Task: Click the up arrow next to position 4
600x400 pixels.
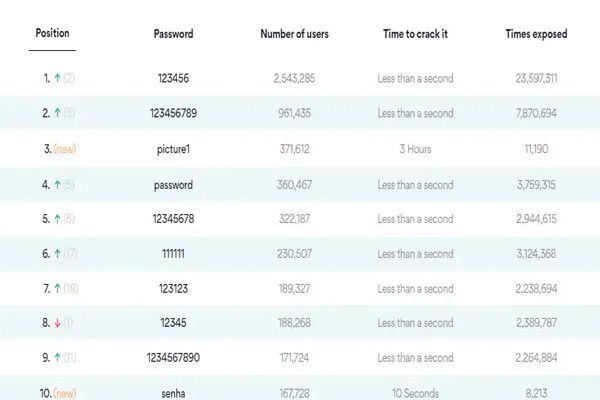Action: coord(56,185)
